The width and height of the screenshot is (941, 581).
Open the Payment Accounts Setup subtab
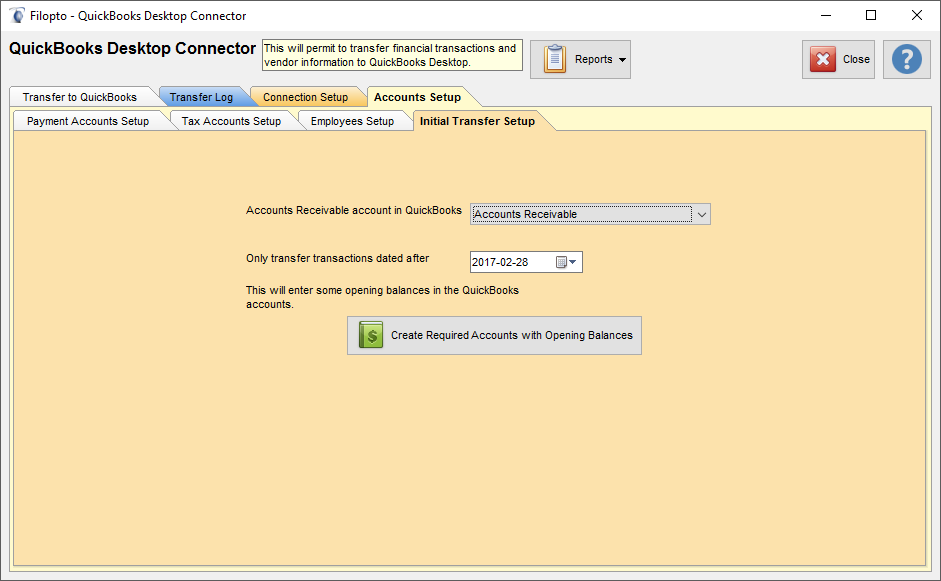click(x=88, y=121)
